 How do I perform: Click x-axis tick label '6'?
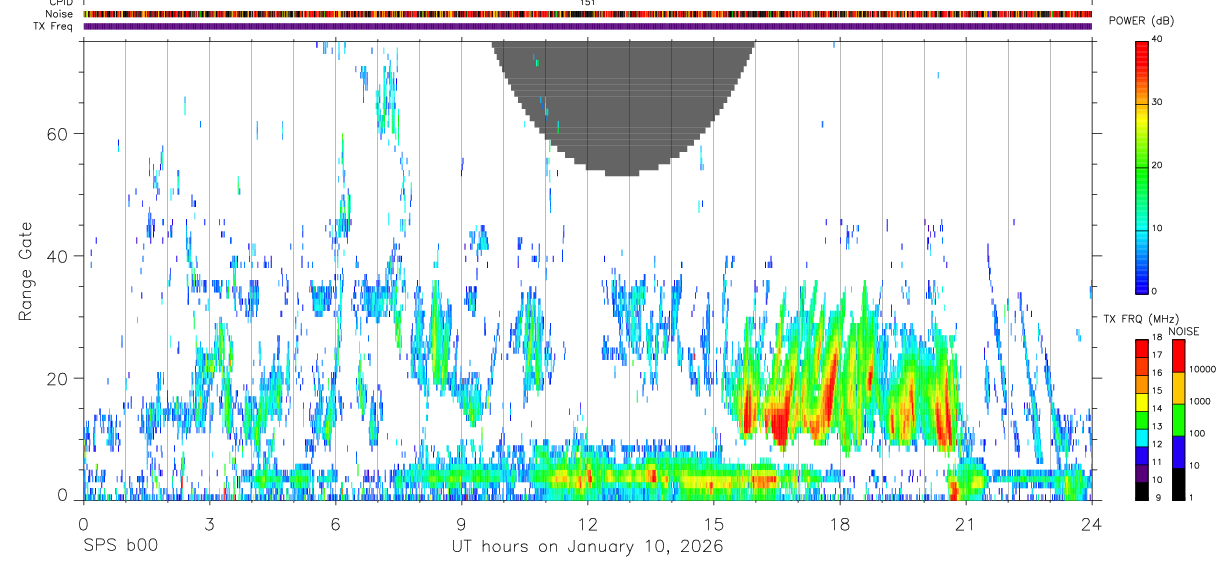click(335, 523)
